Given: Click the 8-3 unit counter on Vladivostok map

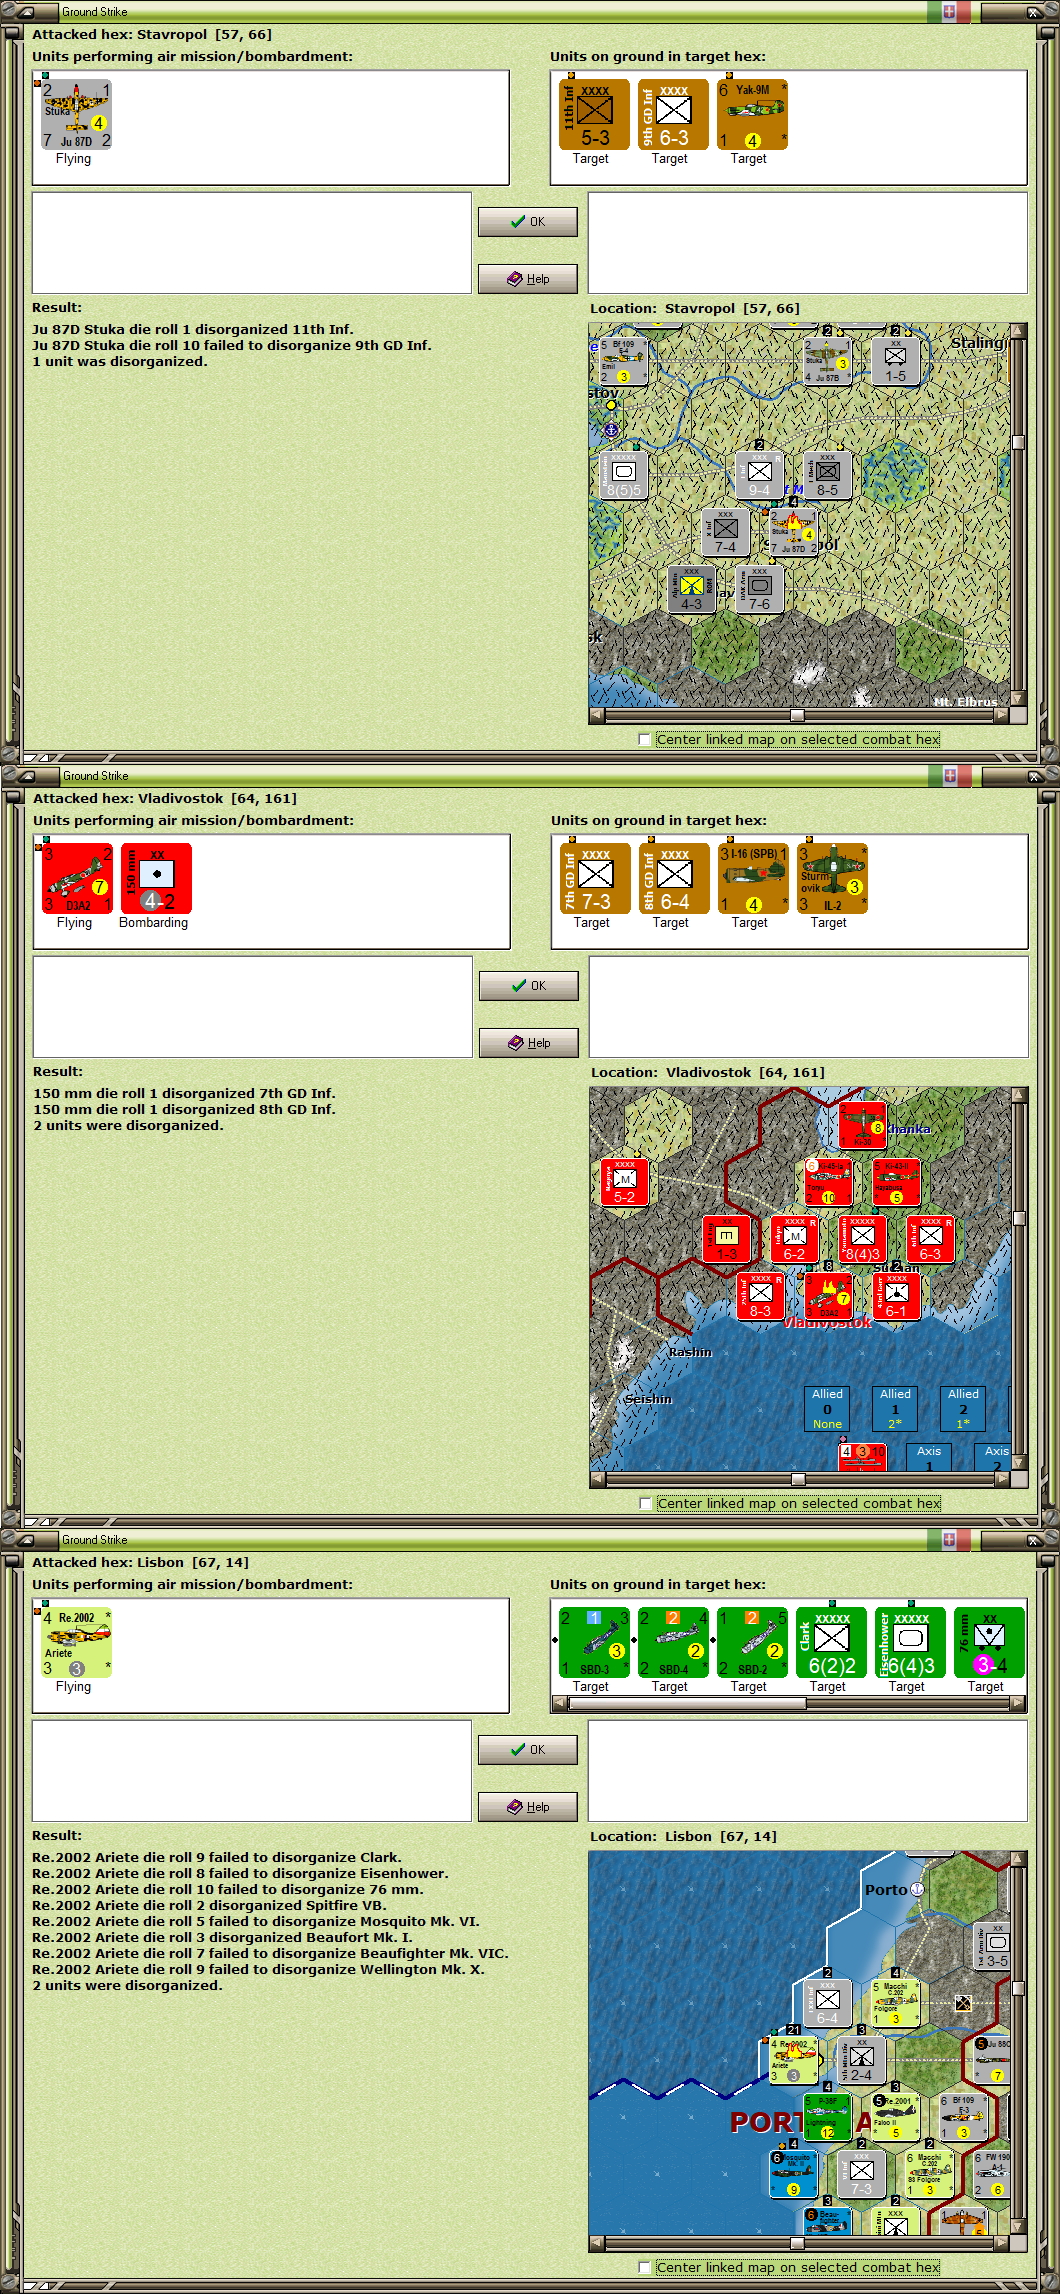Looking at the screenshot, I should coord(761,1296).
